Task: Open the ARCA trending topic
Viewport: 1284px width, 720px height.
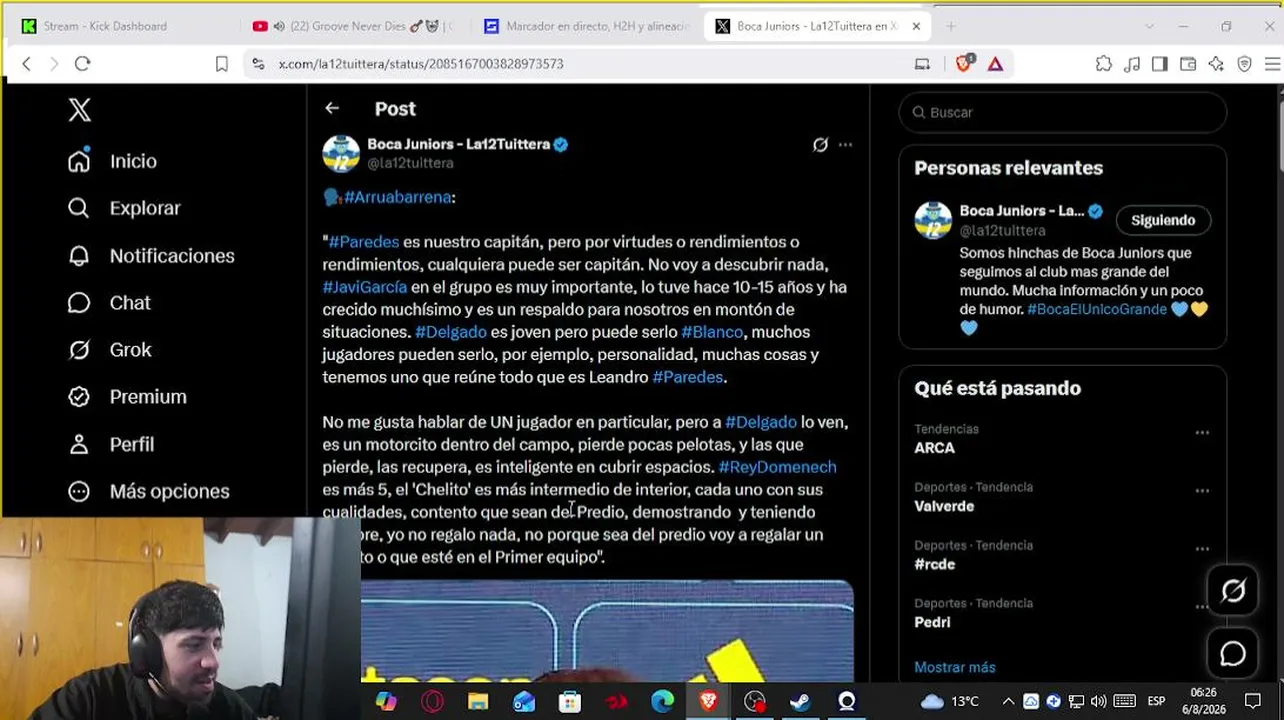Action: click(x=935, y=448)
